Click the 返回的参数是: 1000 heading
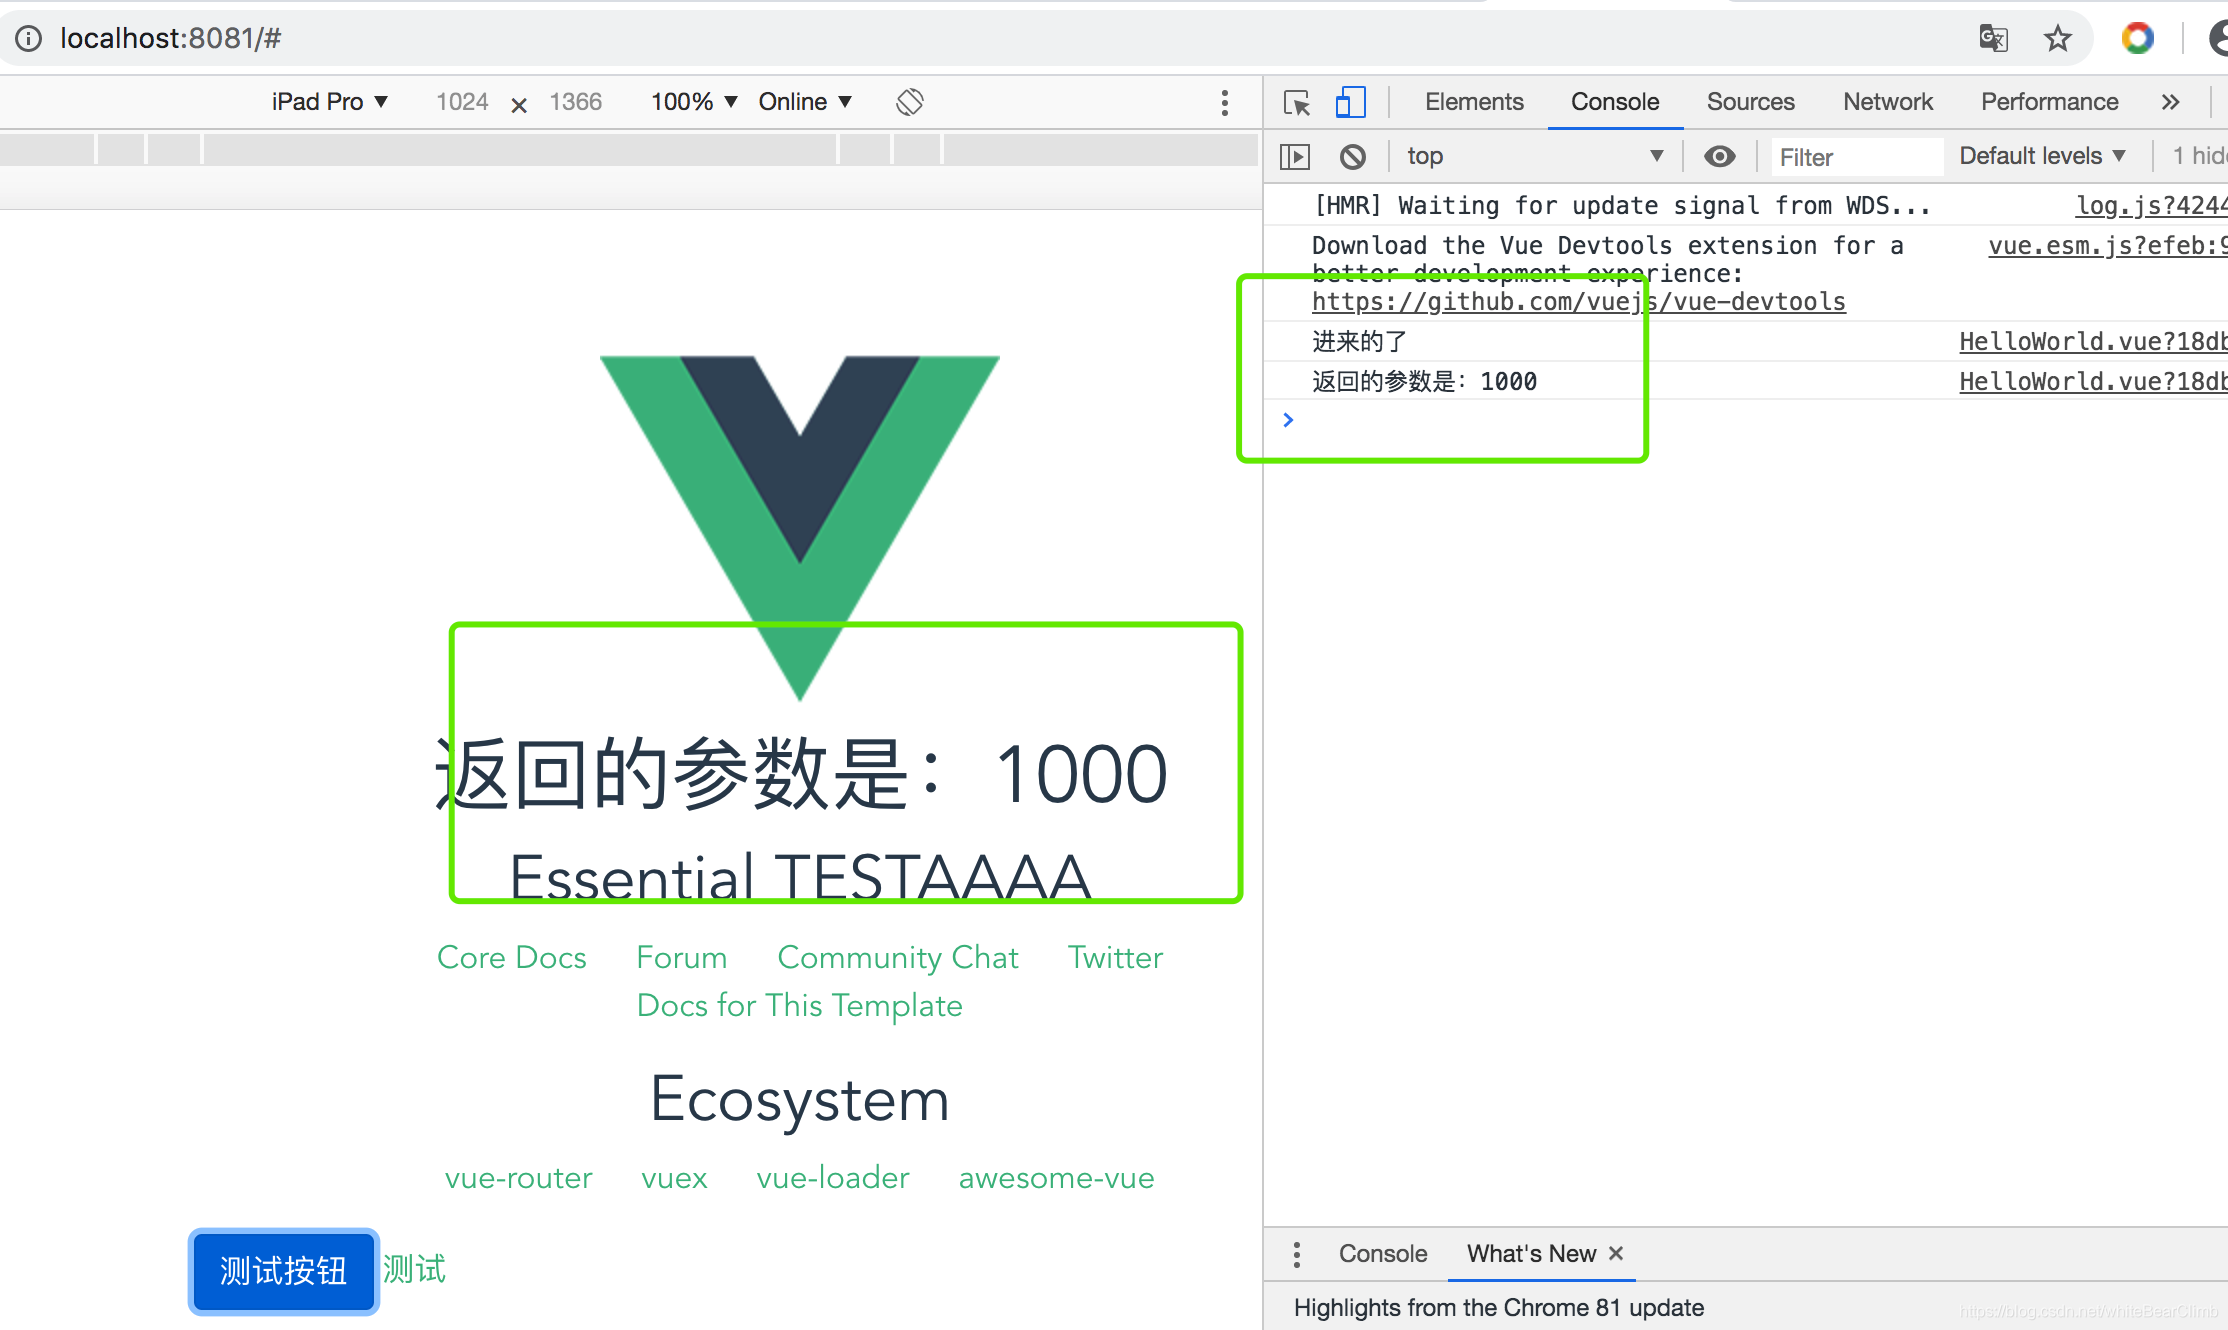Viewport: 2228px width, 1330px height. pos(801,774)
